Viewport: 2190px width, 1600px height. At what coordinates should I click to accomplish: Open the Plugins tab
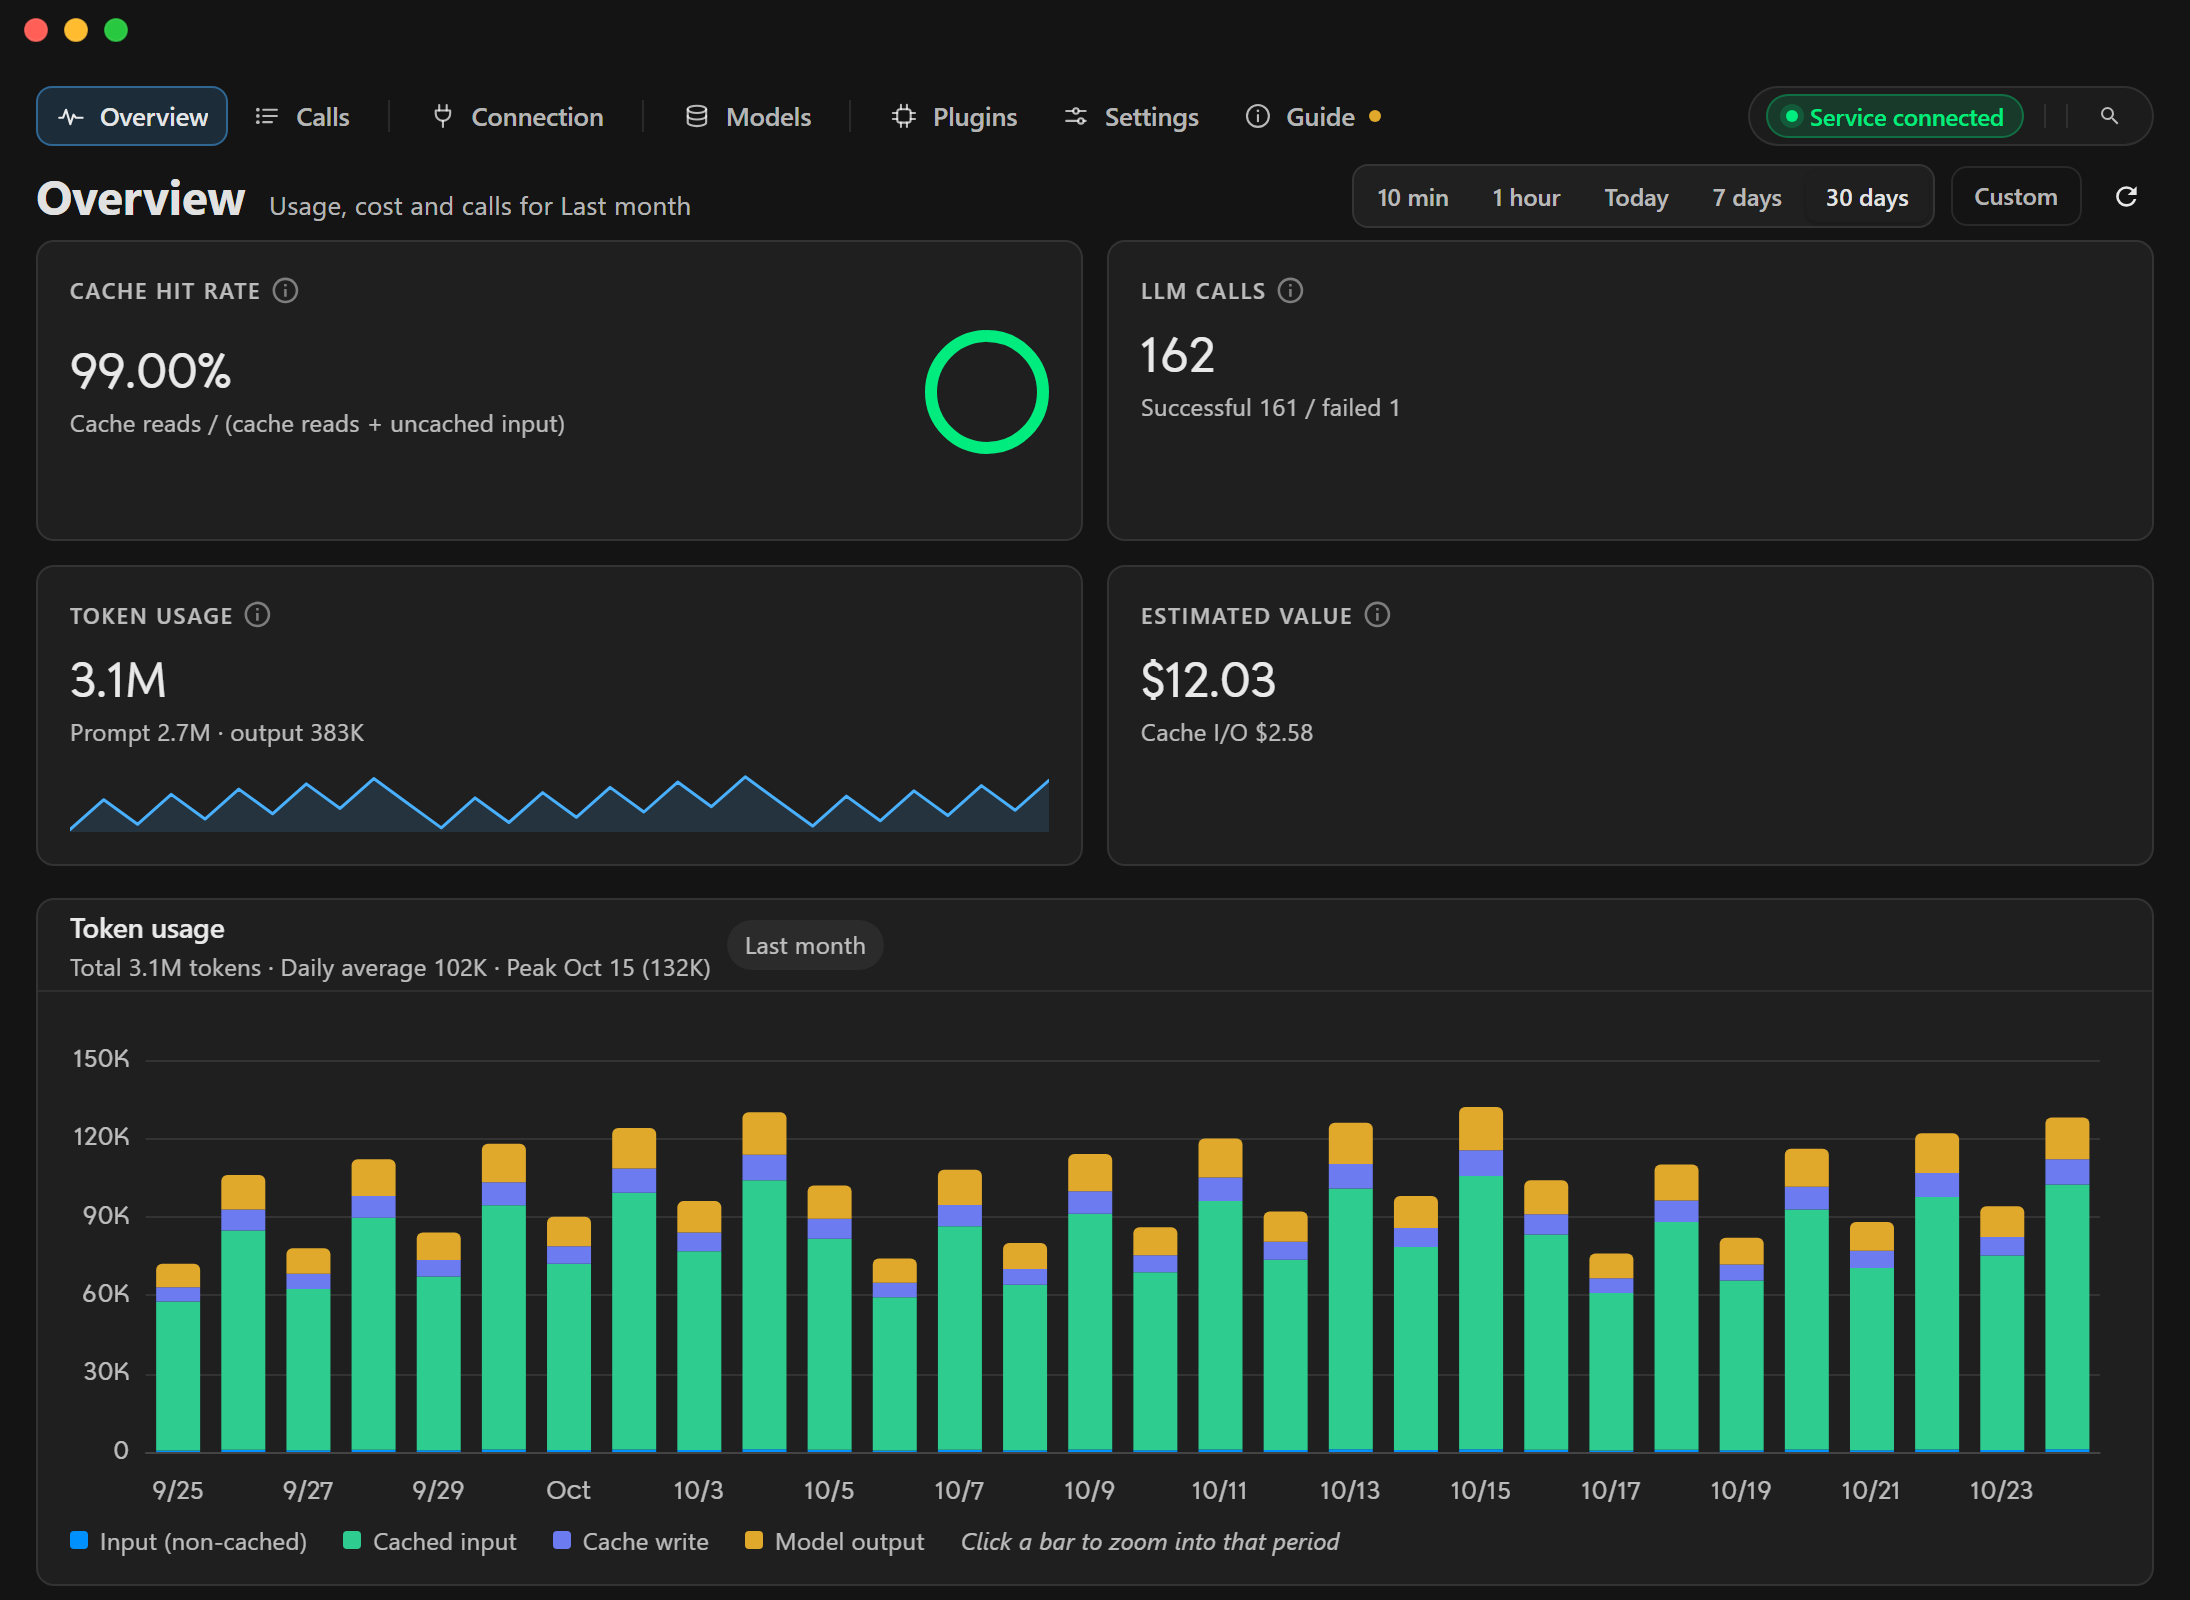tap(954, 117)
